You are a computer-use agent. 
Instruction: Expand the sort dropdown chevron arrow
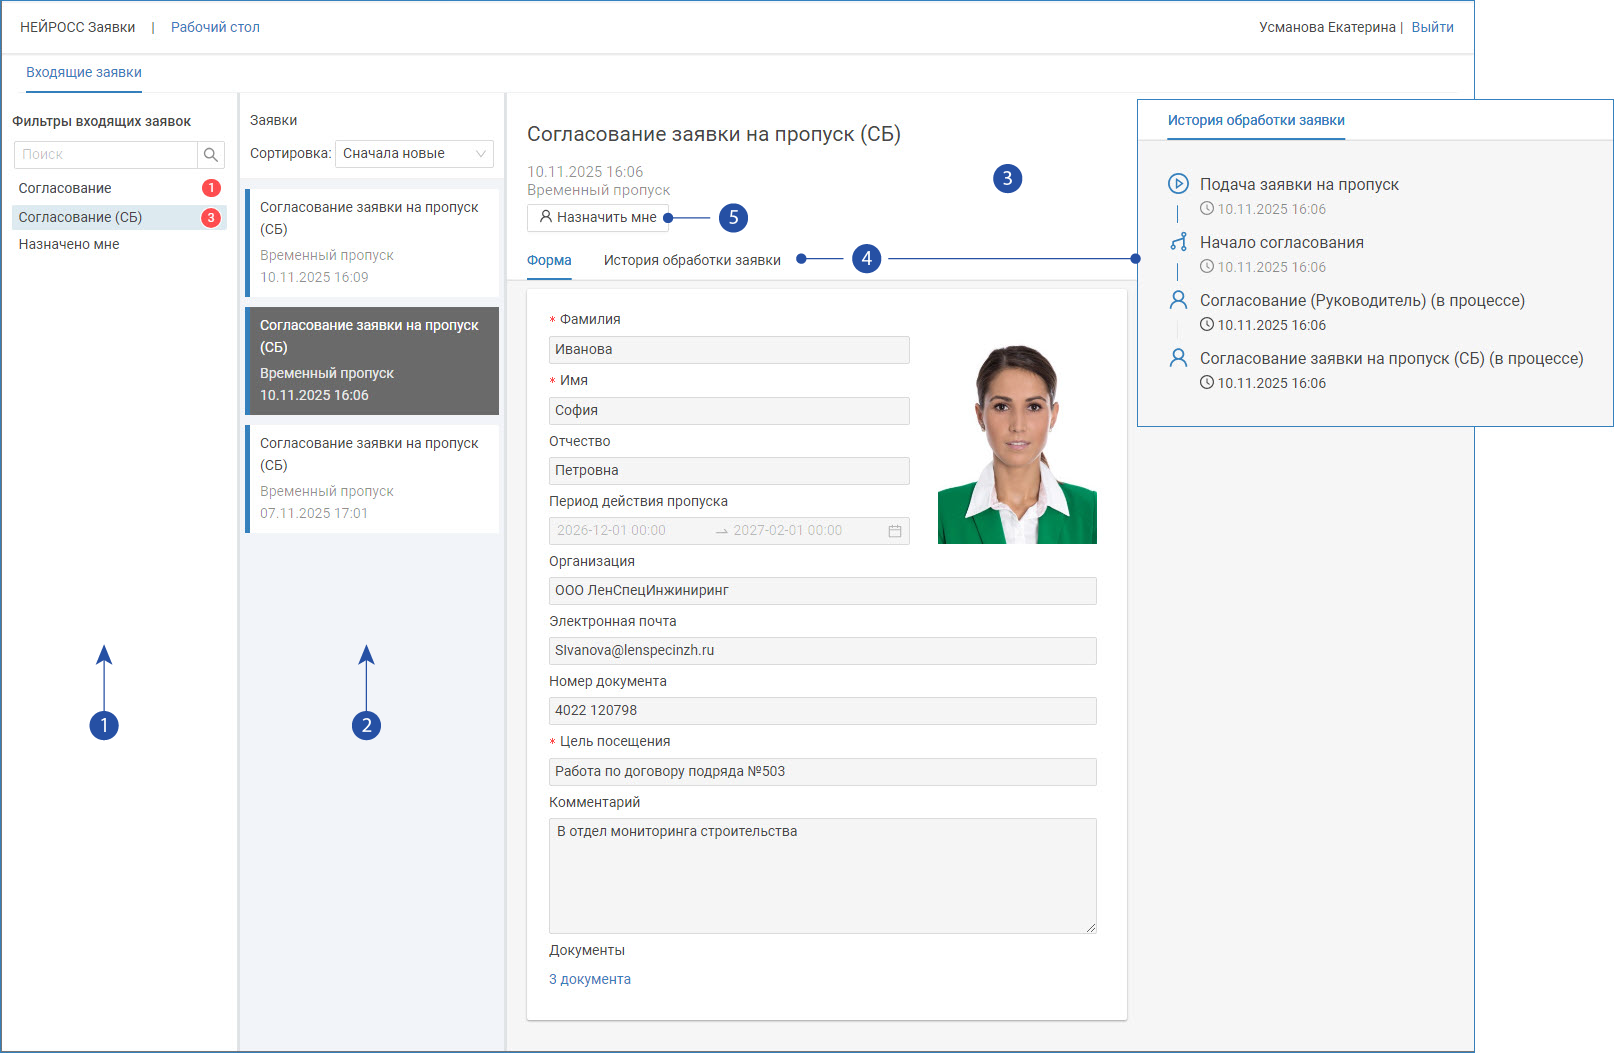pyautogui.click(x=481, y=154)
